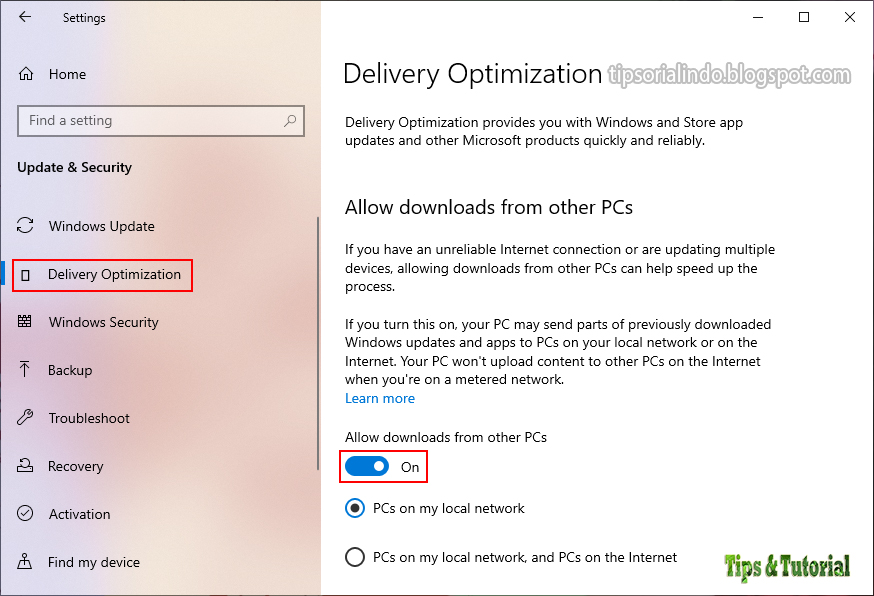Select the Troubleshoot wrench icon
This screenshot has height=596, width=874.
point(24,418)
